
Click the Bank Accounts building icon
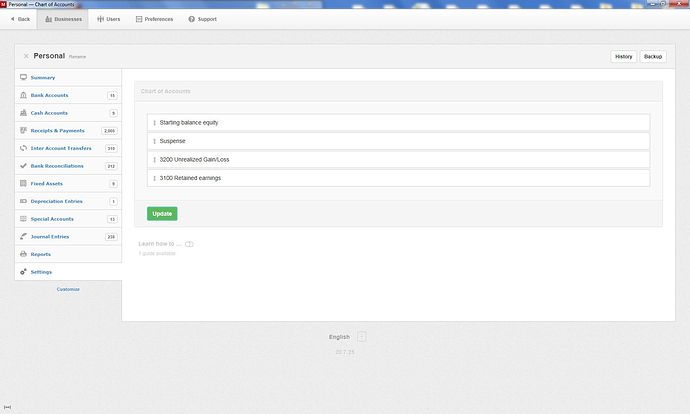tap(23, 95)
